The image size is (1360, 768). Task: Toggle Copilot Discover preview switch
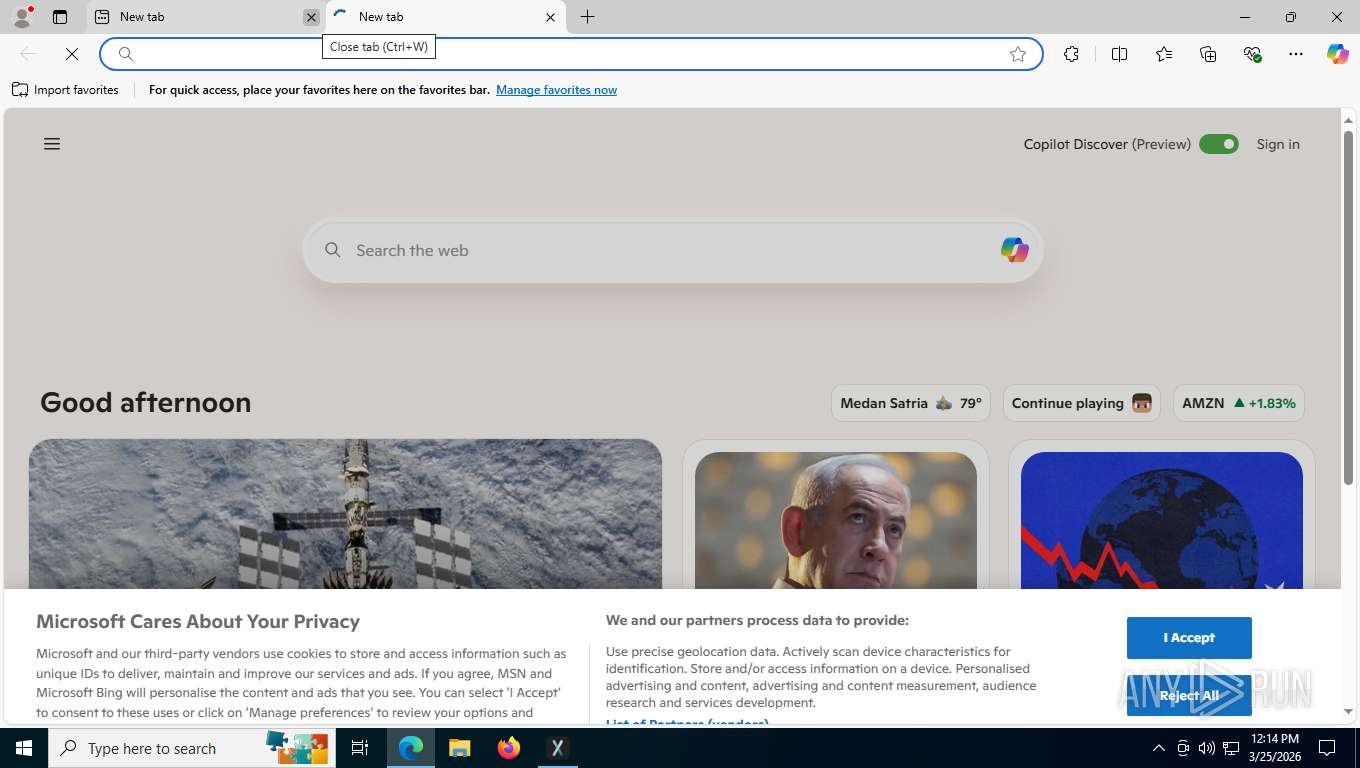[x=1219, y=144]
